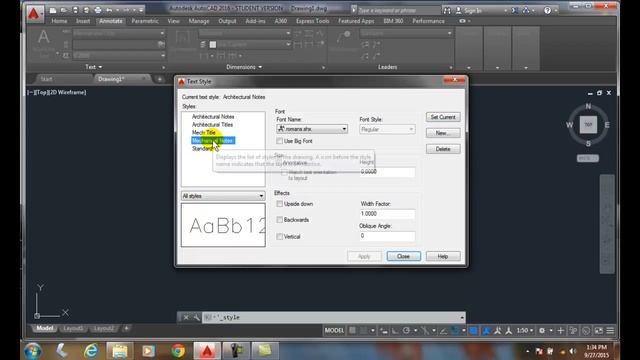This screenshot has height=360, width=640.
Task: Click the Plot printer icon in Quick Access toolbar
Action: [98, 10]
